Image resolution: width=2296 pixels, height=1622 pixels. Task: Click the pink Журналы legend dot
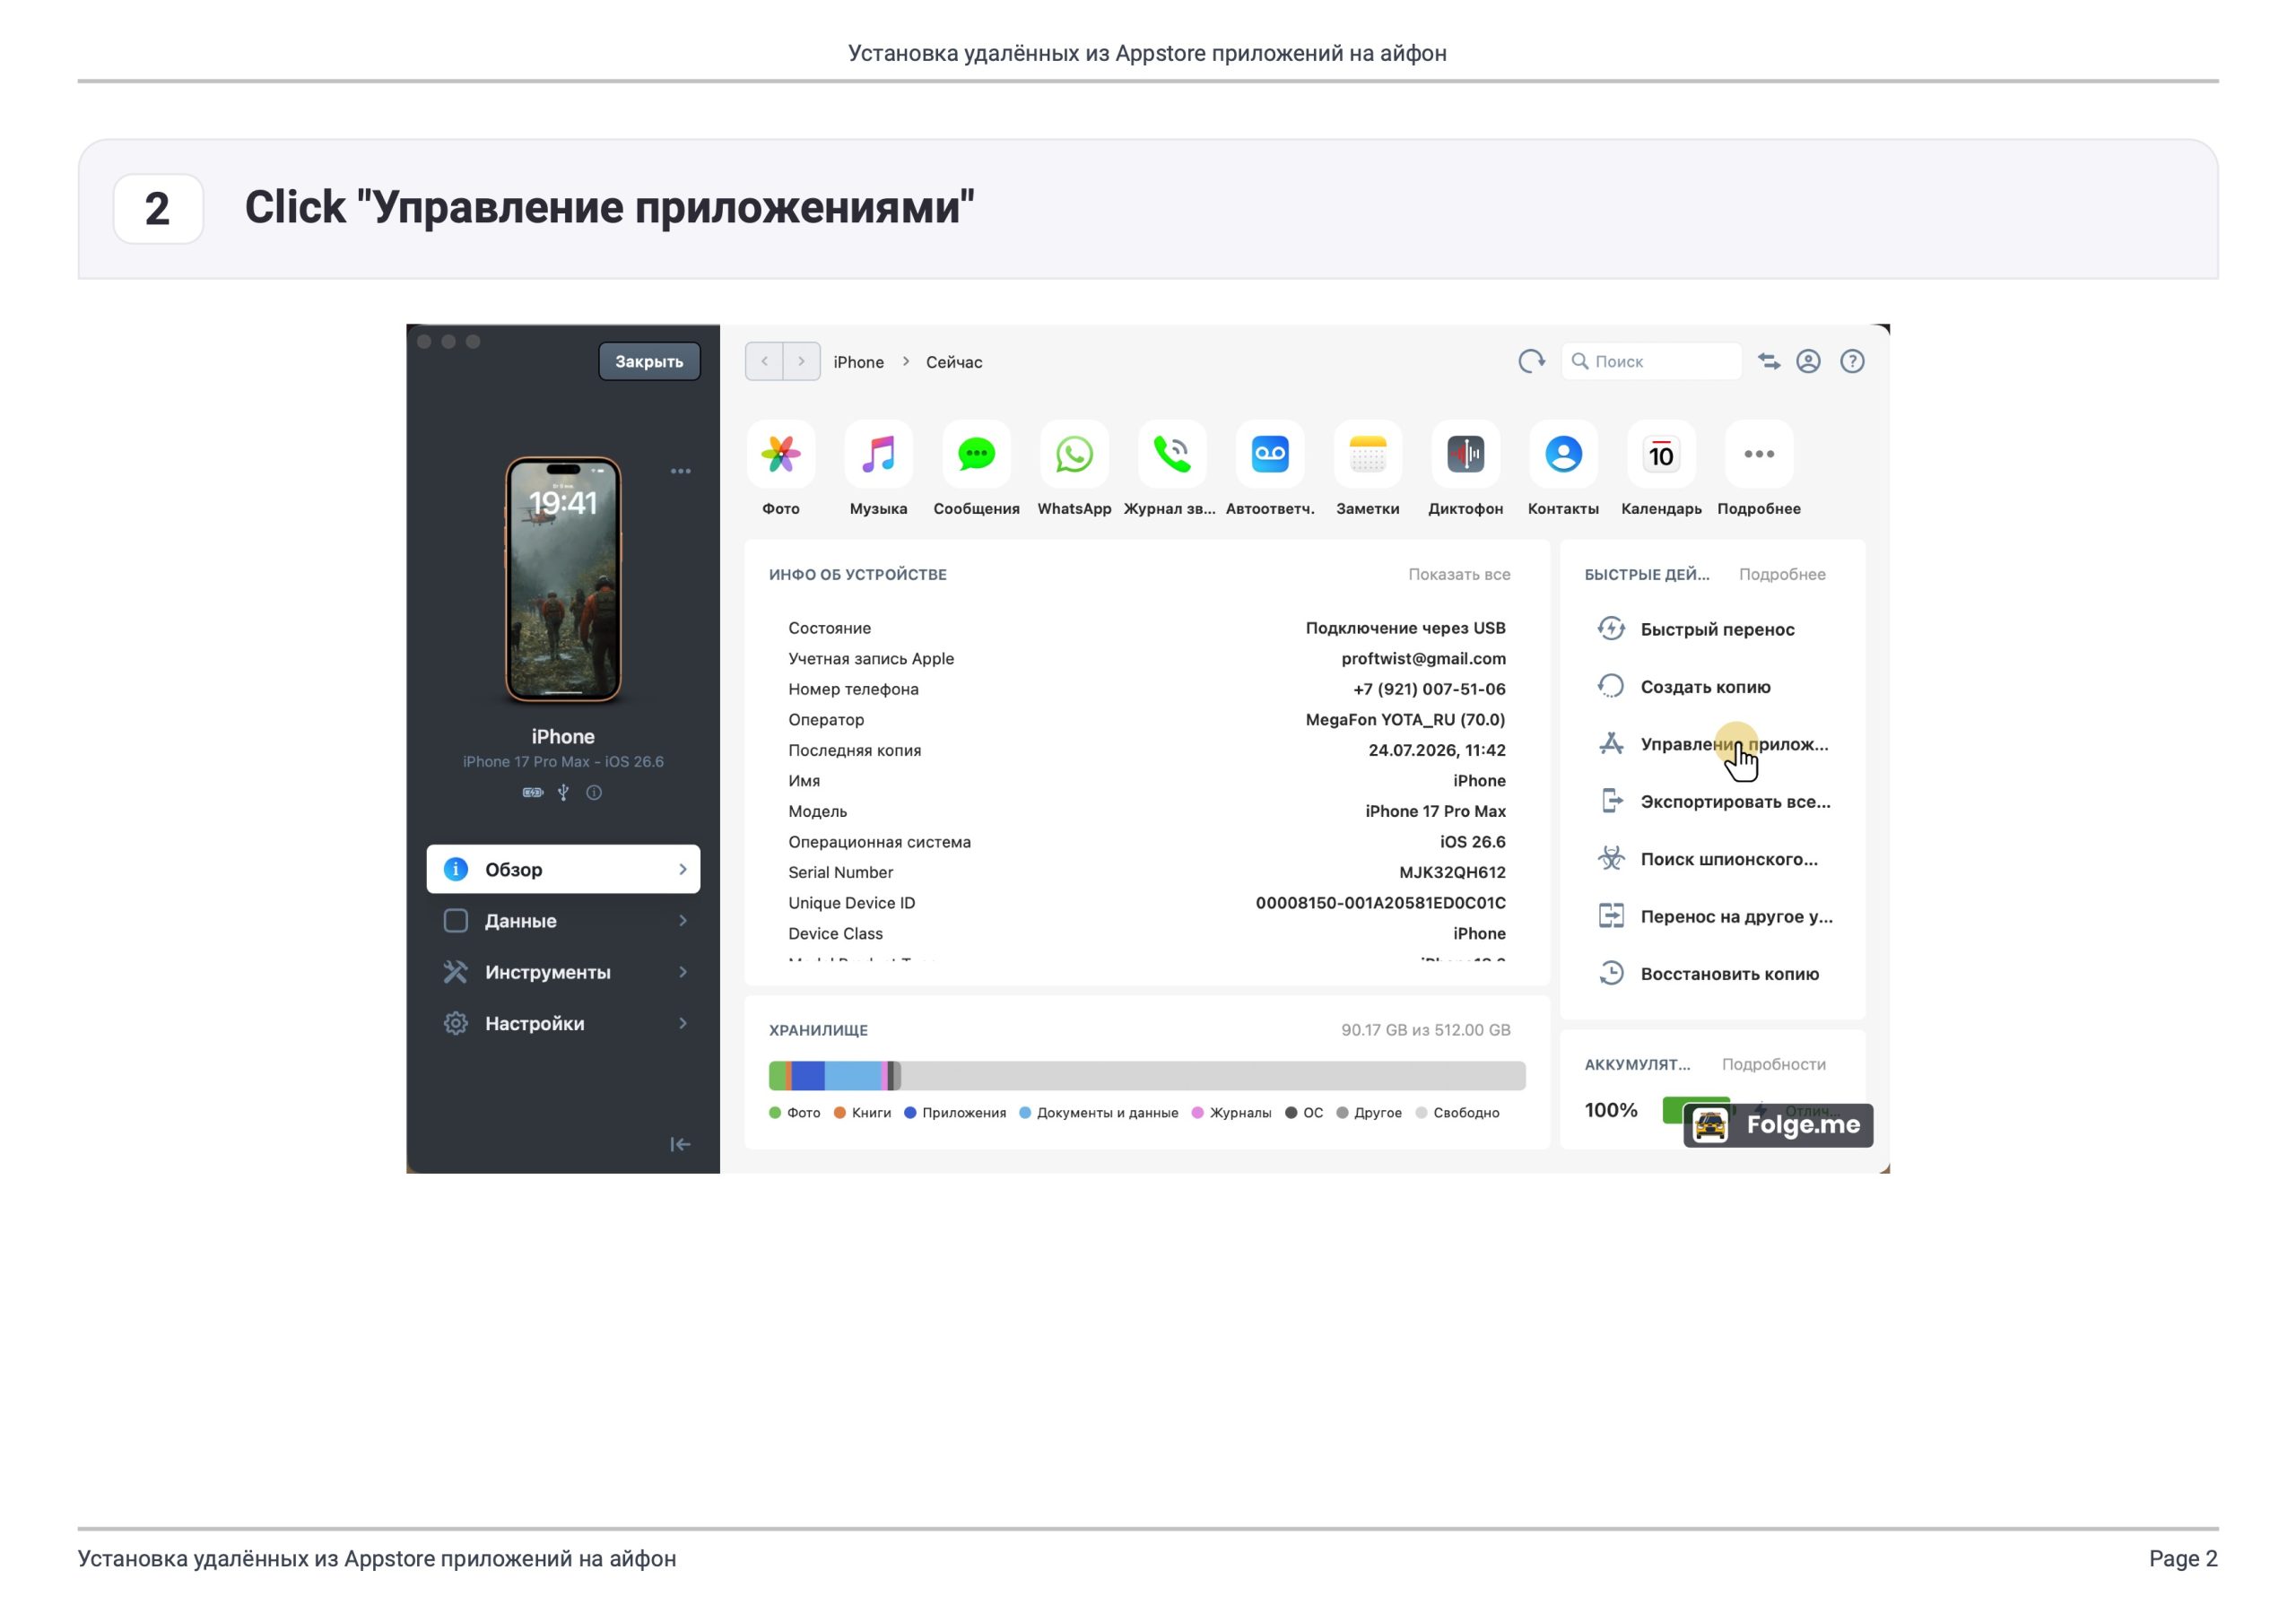(x=1198, y=1113)
